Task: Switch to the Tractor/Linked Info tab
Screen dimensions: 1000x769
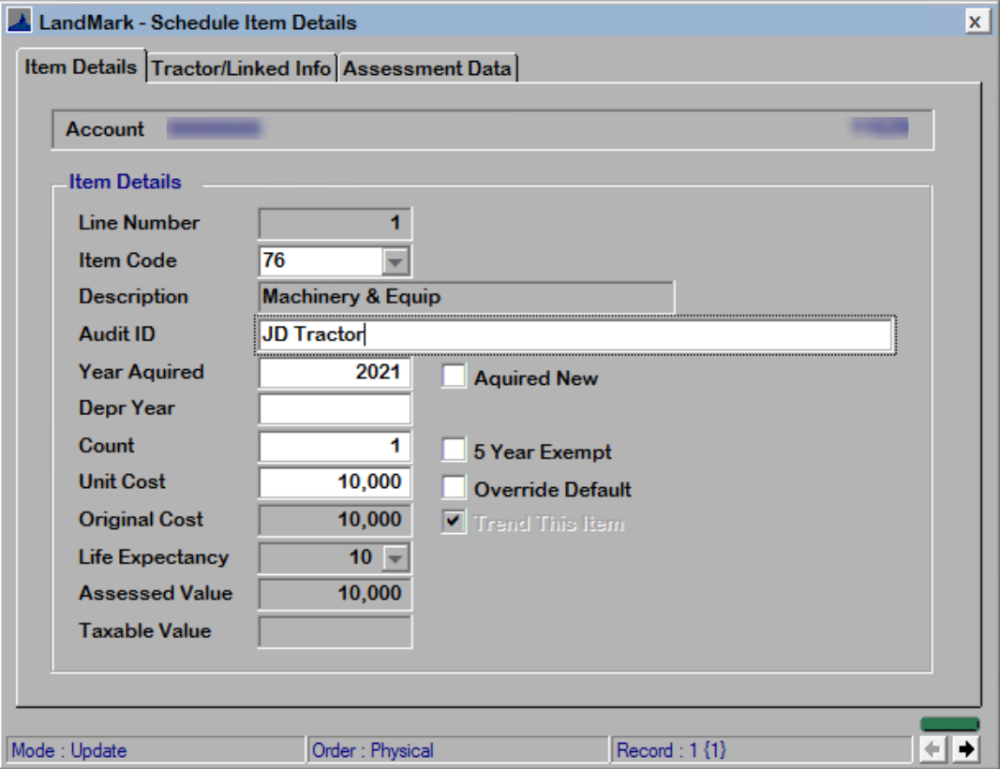Action: pos(240,68)
